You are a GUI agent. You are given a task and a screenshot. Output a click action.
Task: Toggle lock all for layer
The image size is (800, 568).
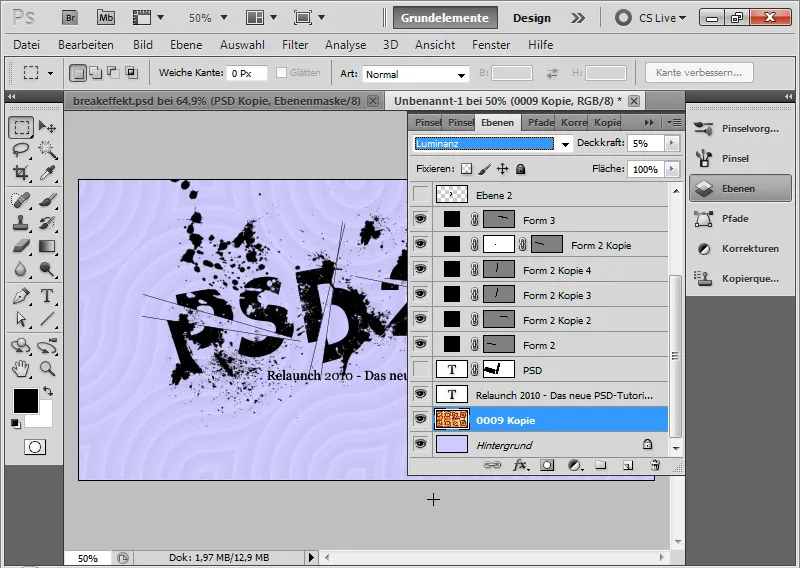click(x=520, y=169)
